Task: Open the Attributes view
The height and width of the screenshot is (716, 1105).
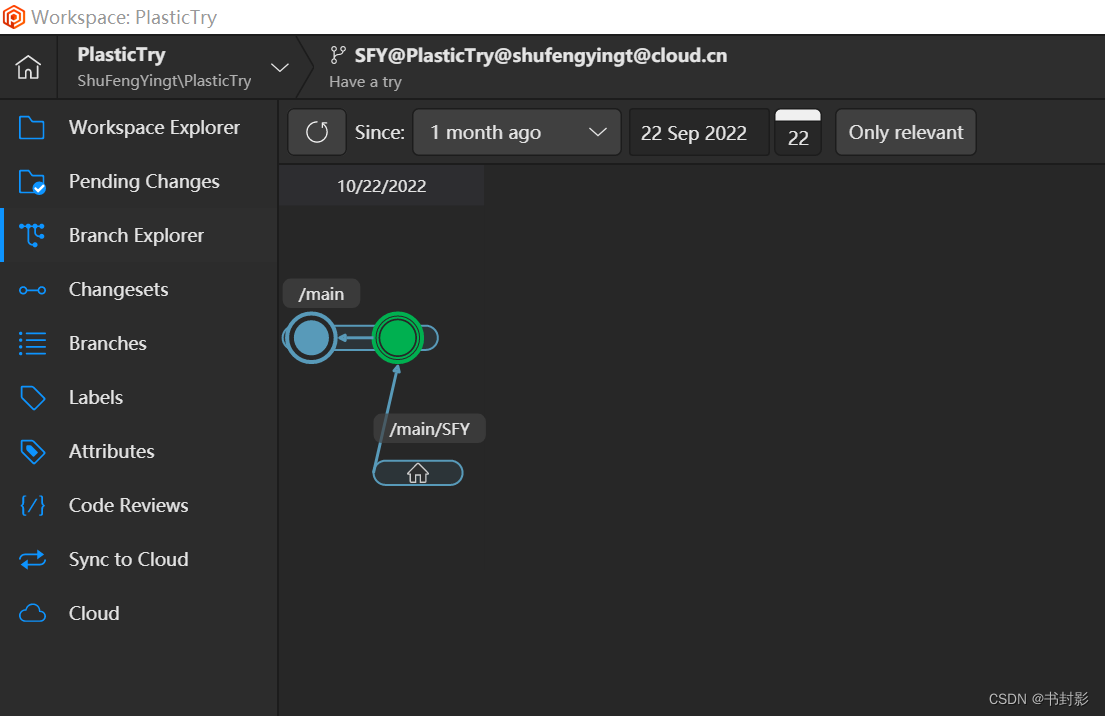Action: tap(140, 452)
